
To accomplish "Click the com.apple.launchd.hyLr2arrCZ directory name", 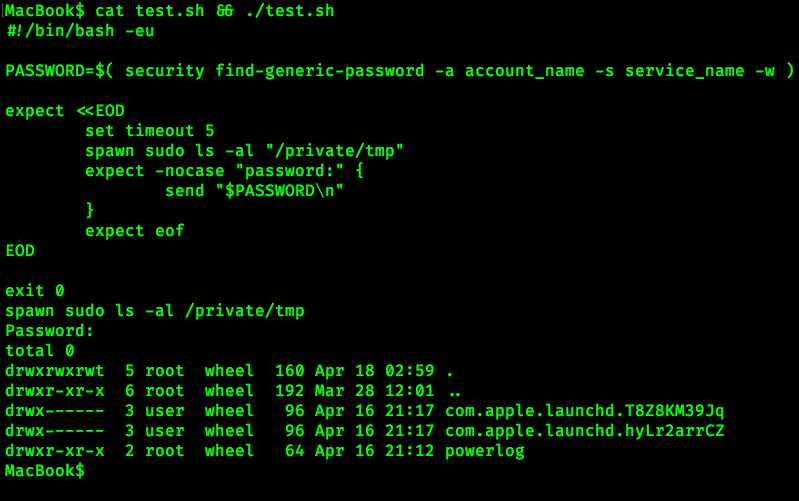I will (585, 430).
